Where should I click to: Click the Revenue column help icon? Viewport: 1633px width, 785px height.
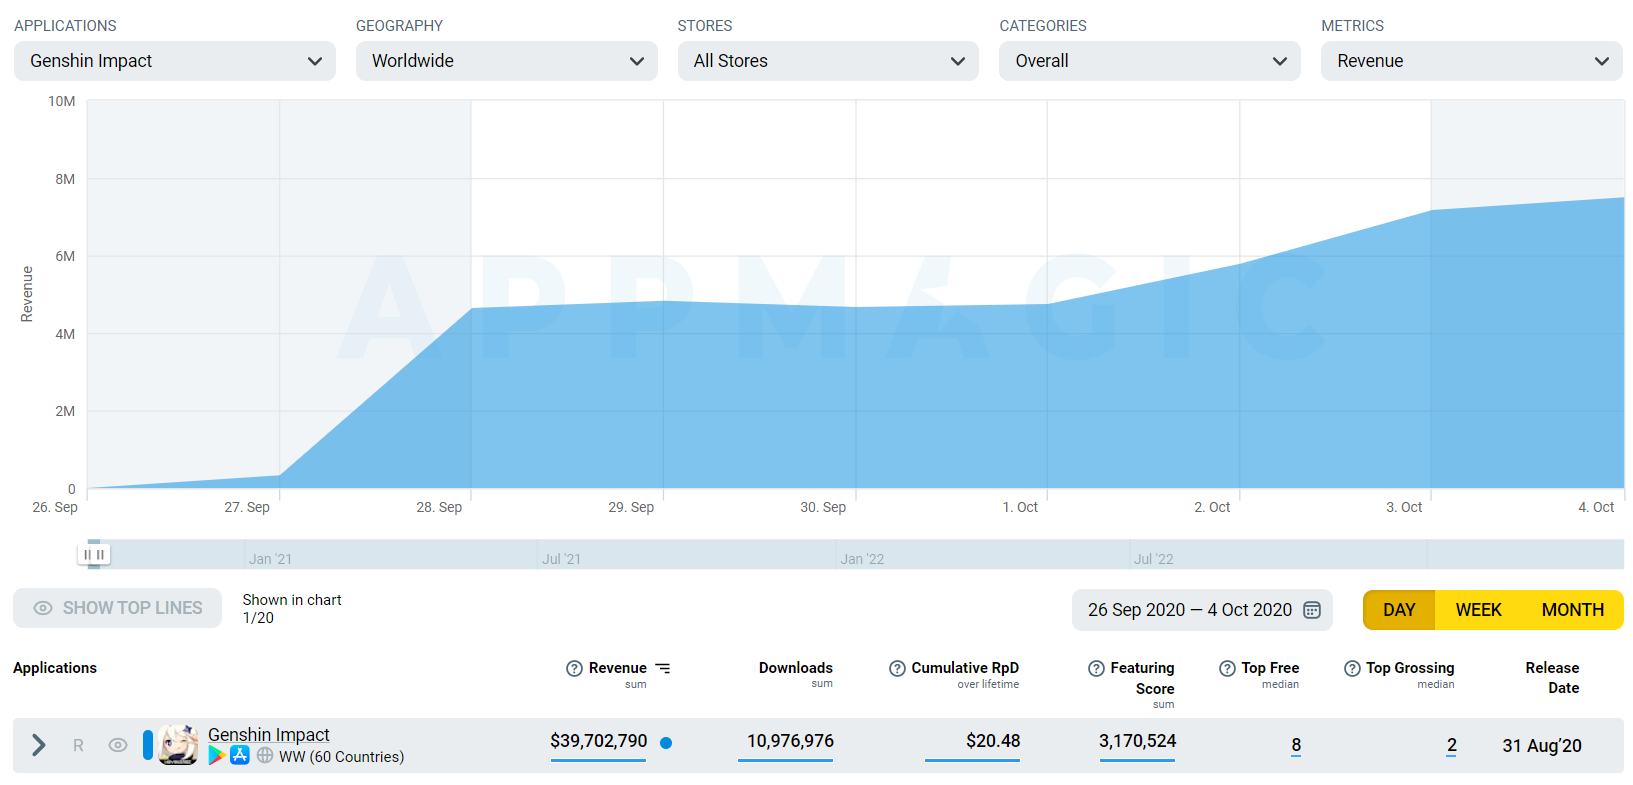(574, 668)
